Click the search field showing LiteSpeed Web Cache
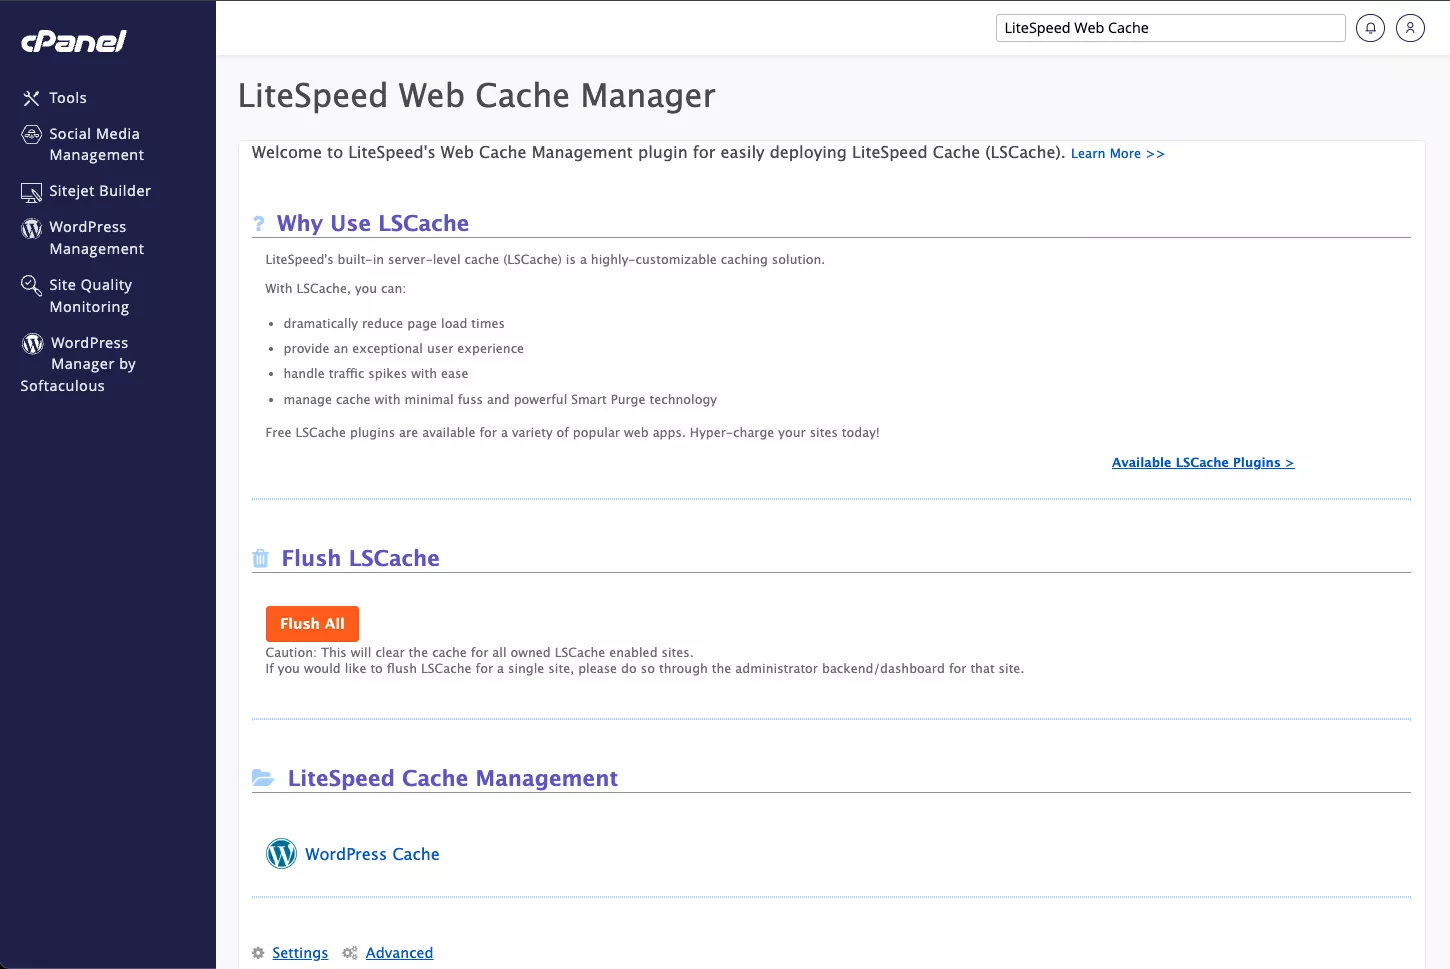 pos(1170,27)
